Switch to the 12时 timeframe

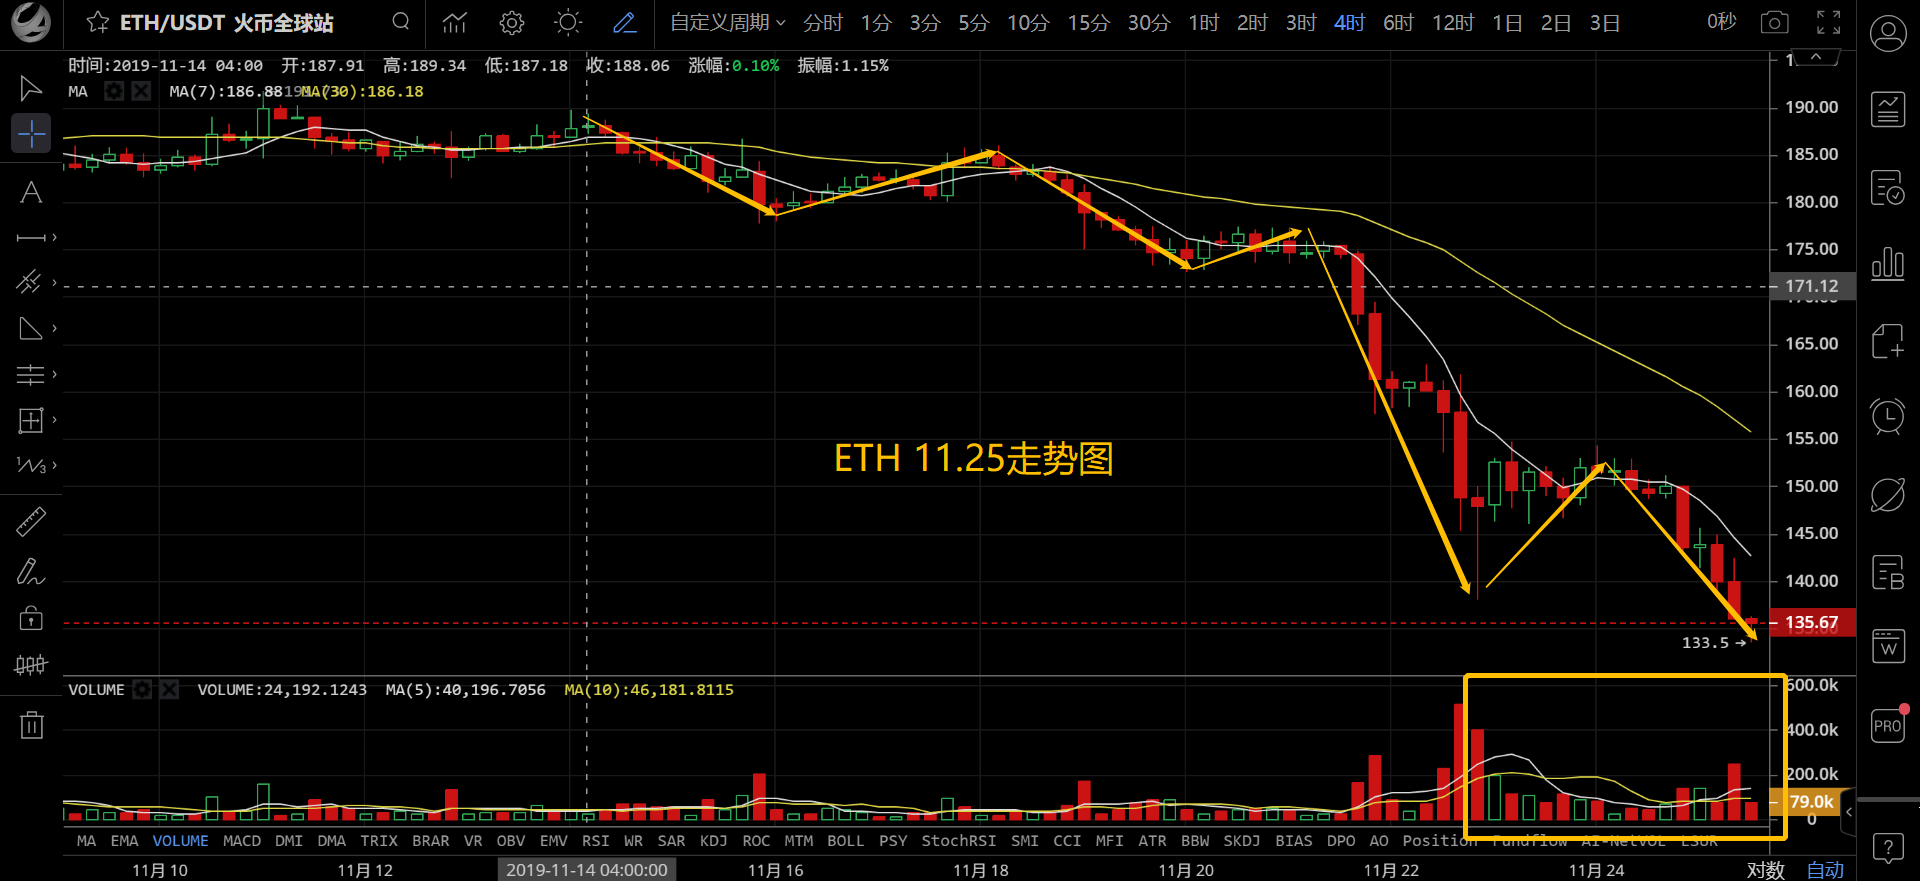(1453, 22)
